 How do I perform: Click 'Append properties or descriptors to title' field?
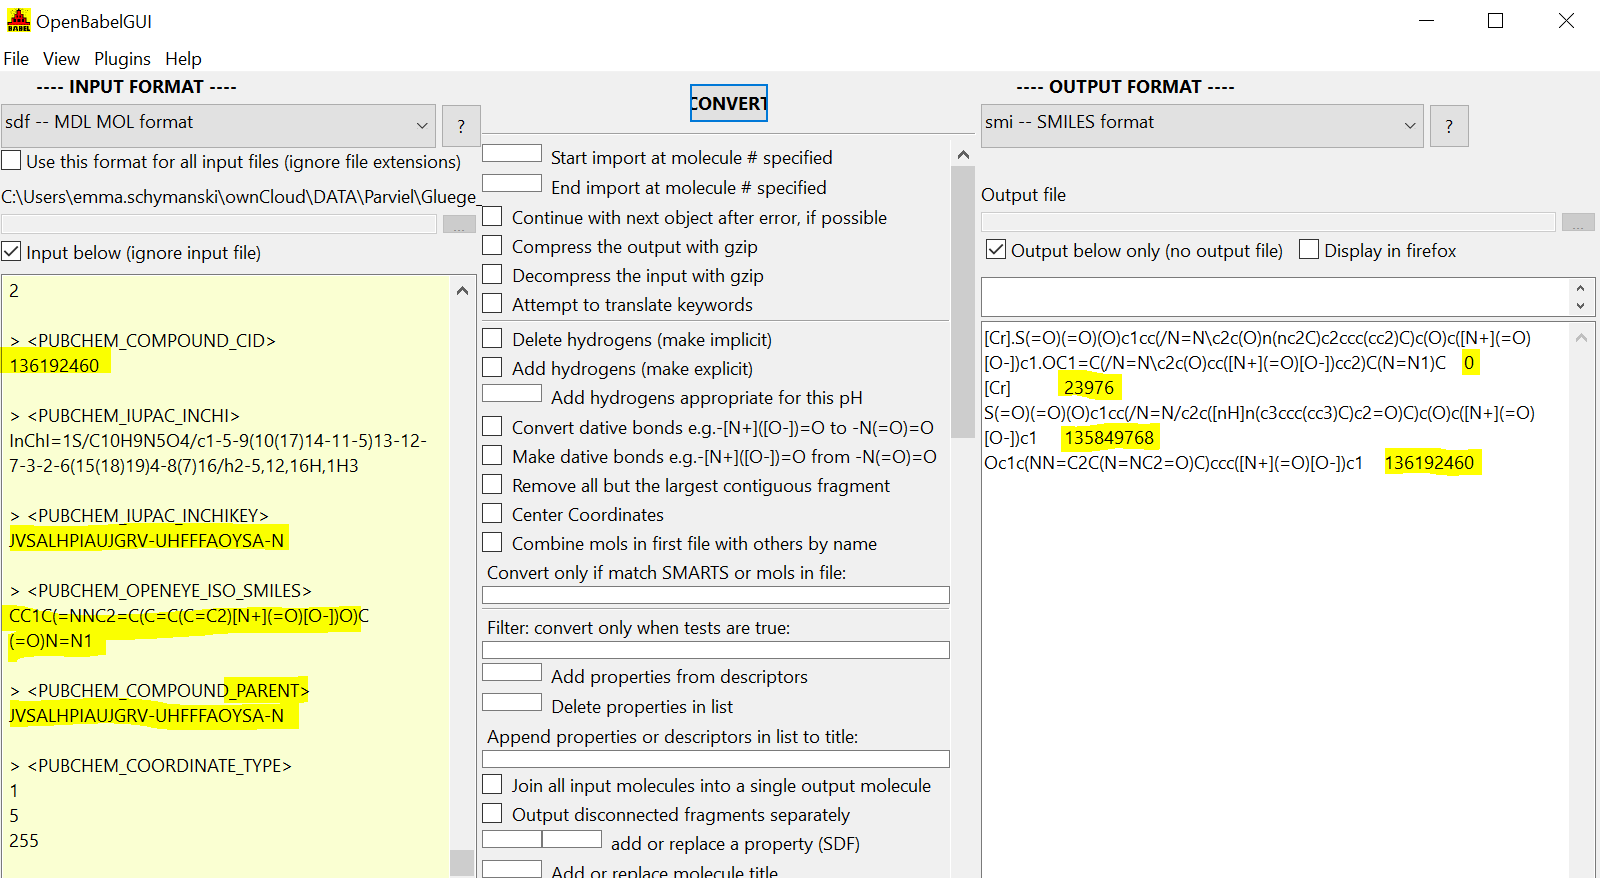(x=716, y=759)
